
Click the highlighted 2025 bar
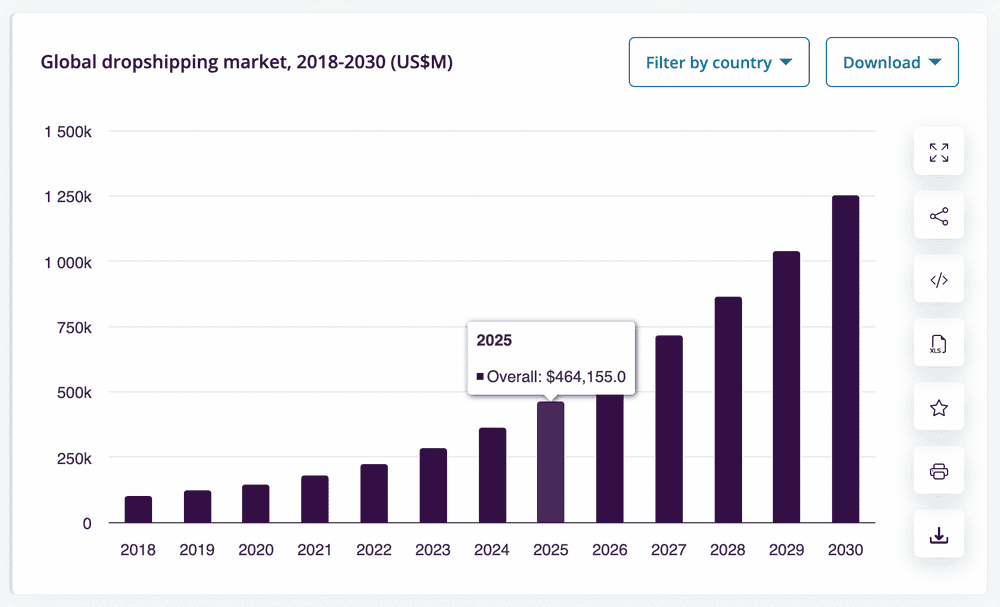click(550, 462)
